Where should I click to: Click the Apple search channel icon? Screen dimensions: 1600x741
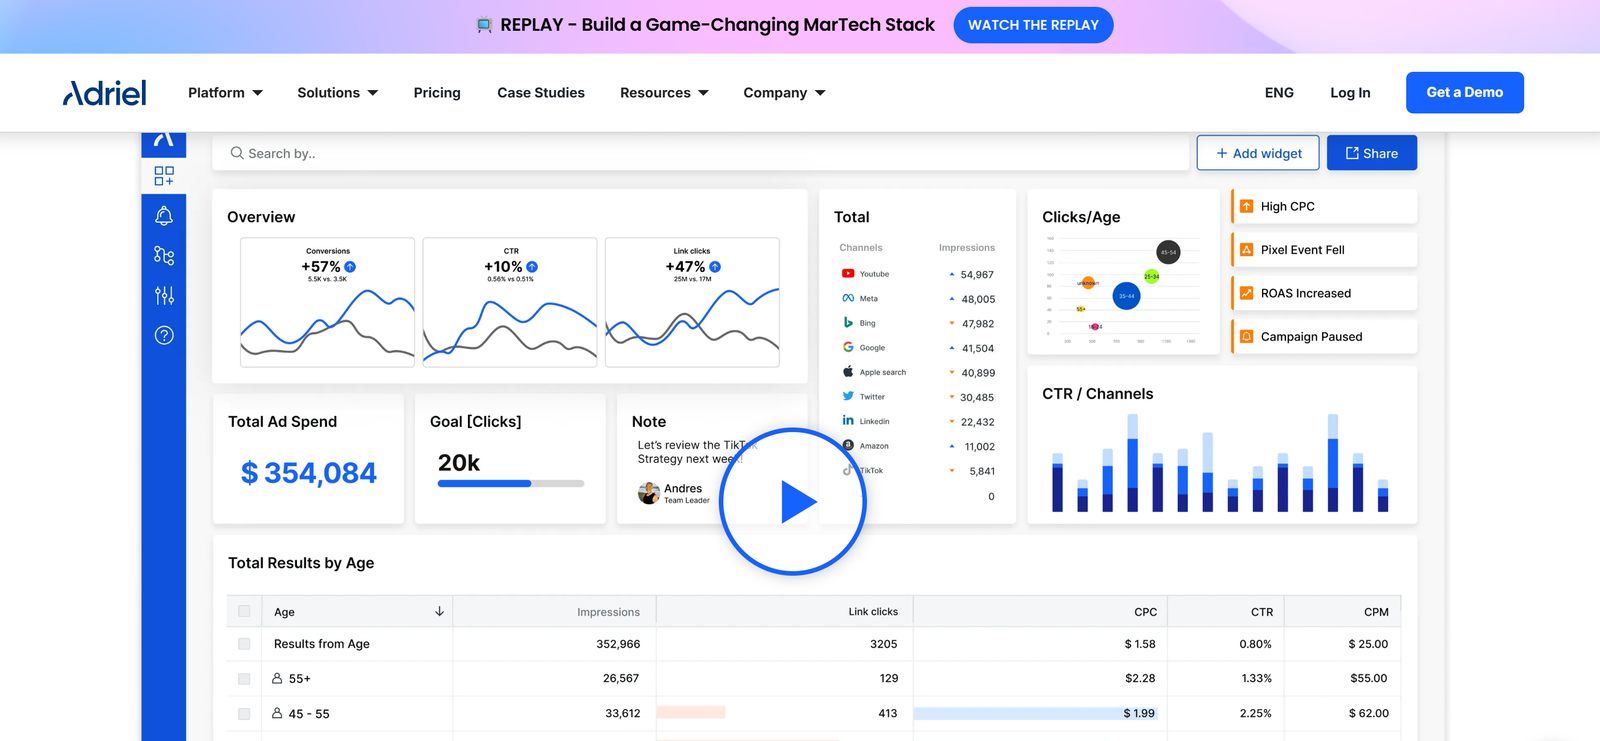coord(848,371)
